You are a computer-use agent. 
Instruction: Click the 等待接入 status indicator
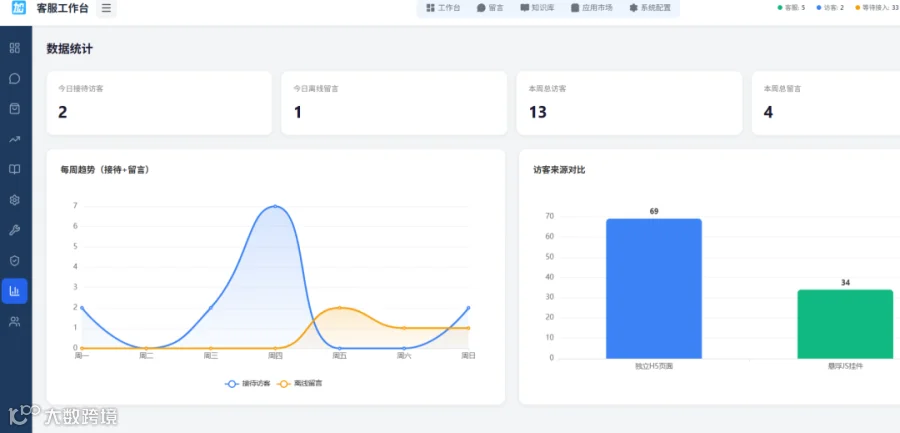877,8
